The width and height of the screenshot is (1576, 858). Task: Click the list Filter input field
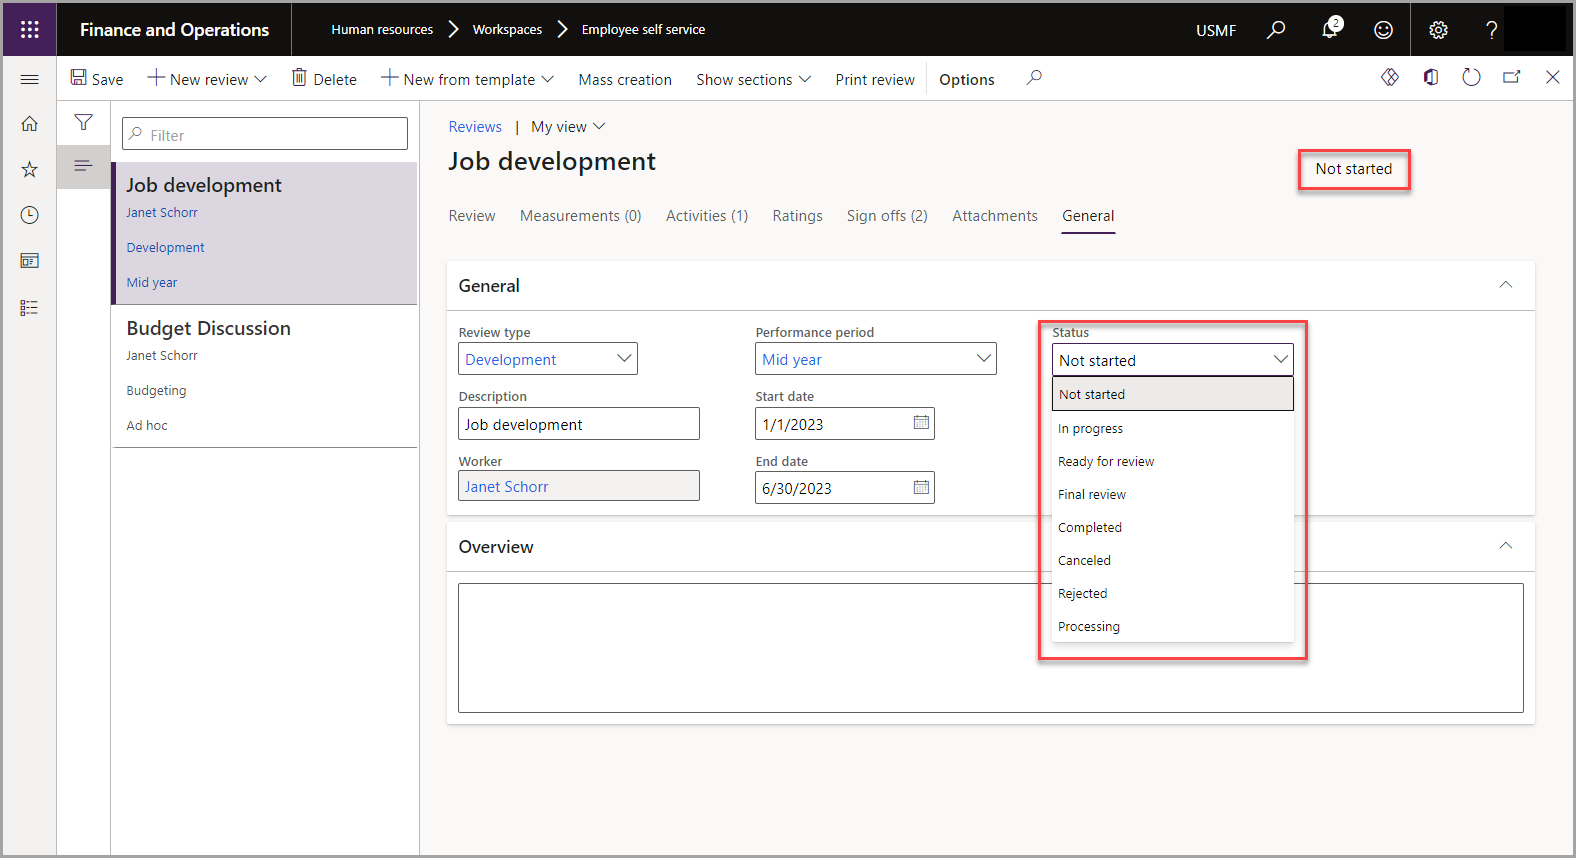click(x=265, y=134)
